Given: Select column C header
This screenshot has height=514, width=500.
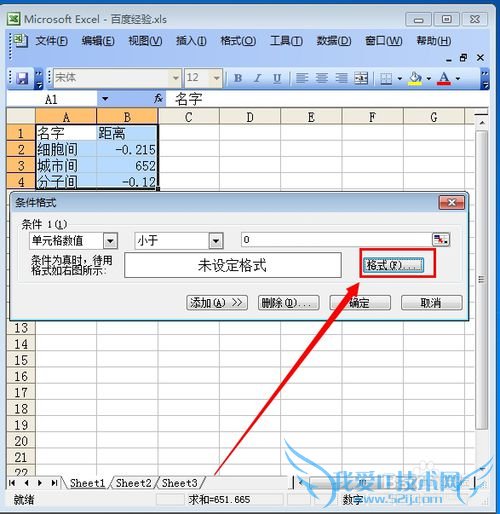Looking at the screenshot, I should 188,117.
